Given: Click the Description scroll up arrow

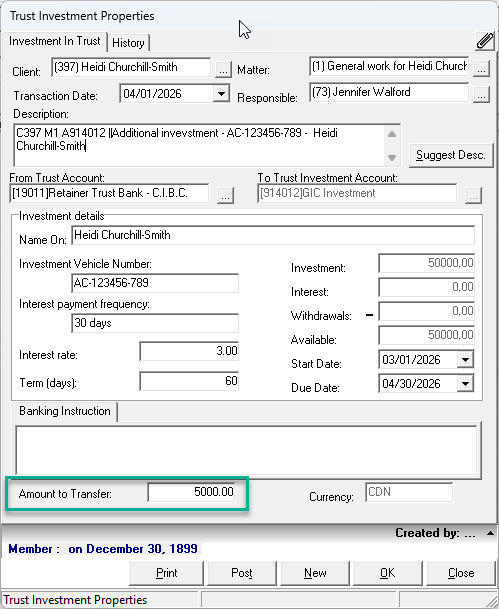Looking at the screenshot, I should [392, 134].
